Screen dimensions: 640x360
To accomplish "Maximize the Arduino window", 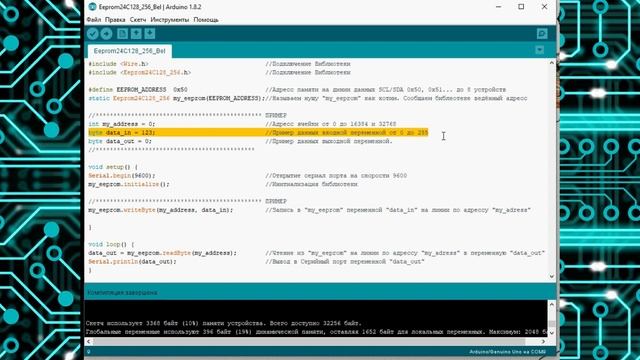I will 521,7.
